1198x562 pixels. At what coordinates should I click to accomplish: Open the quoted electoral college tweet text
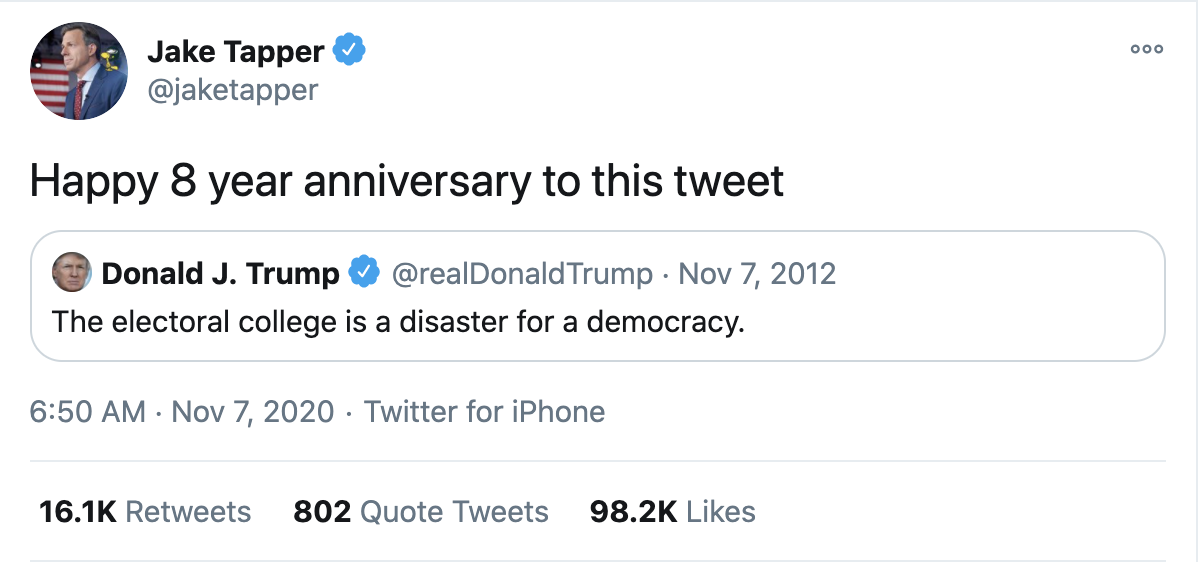398,323
